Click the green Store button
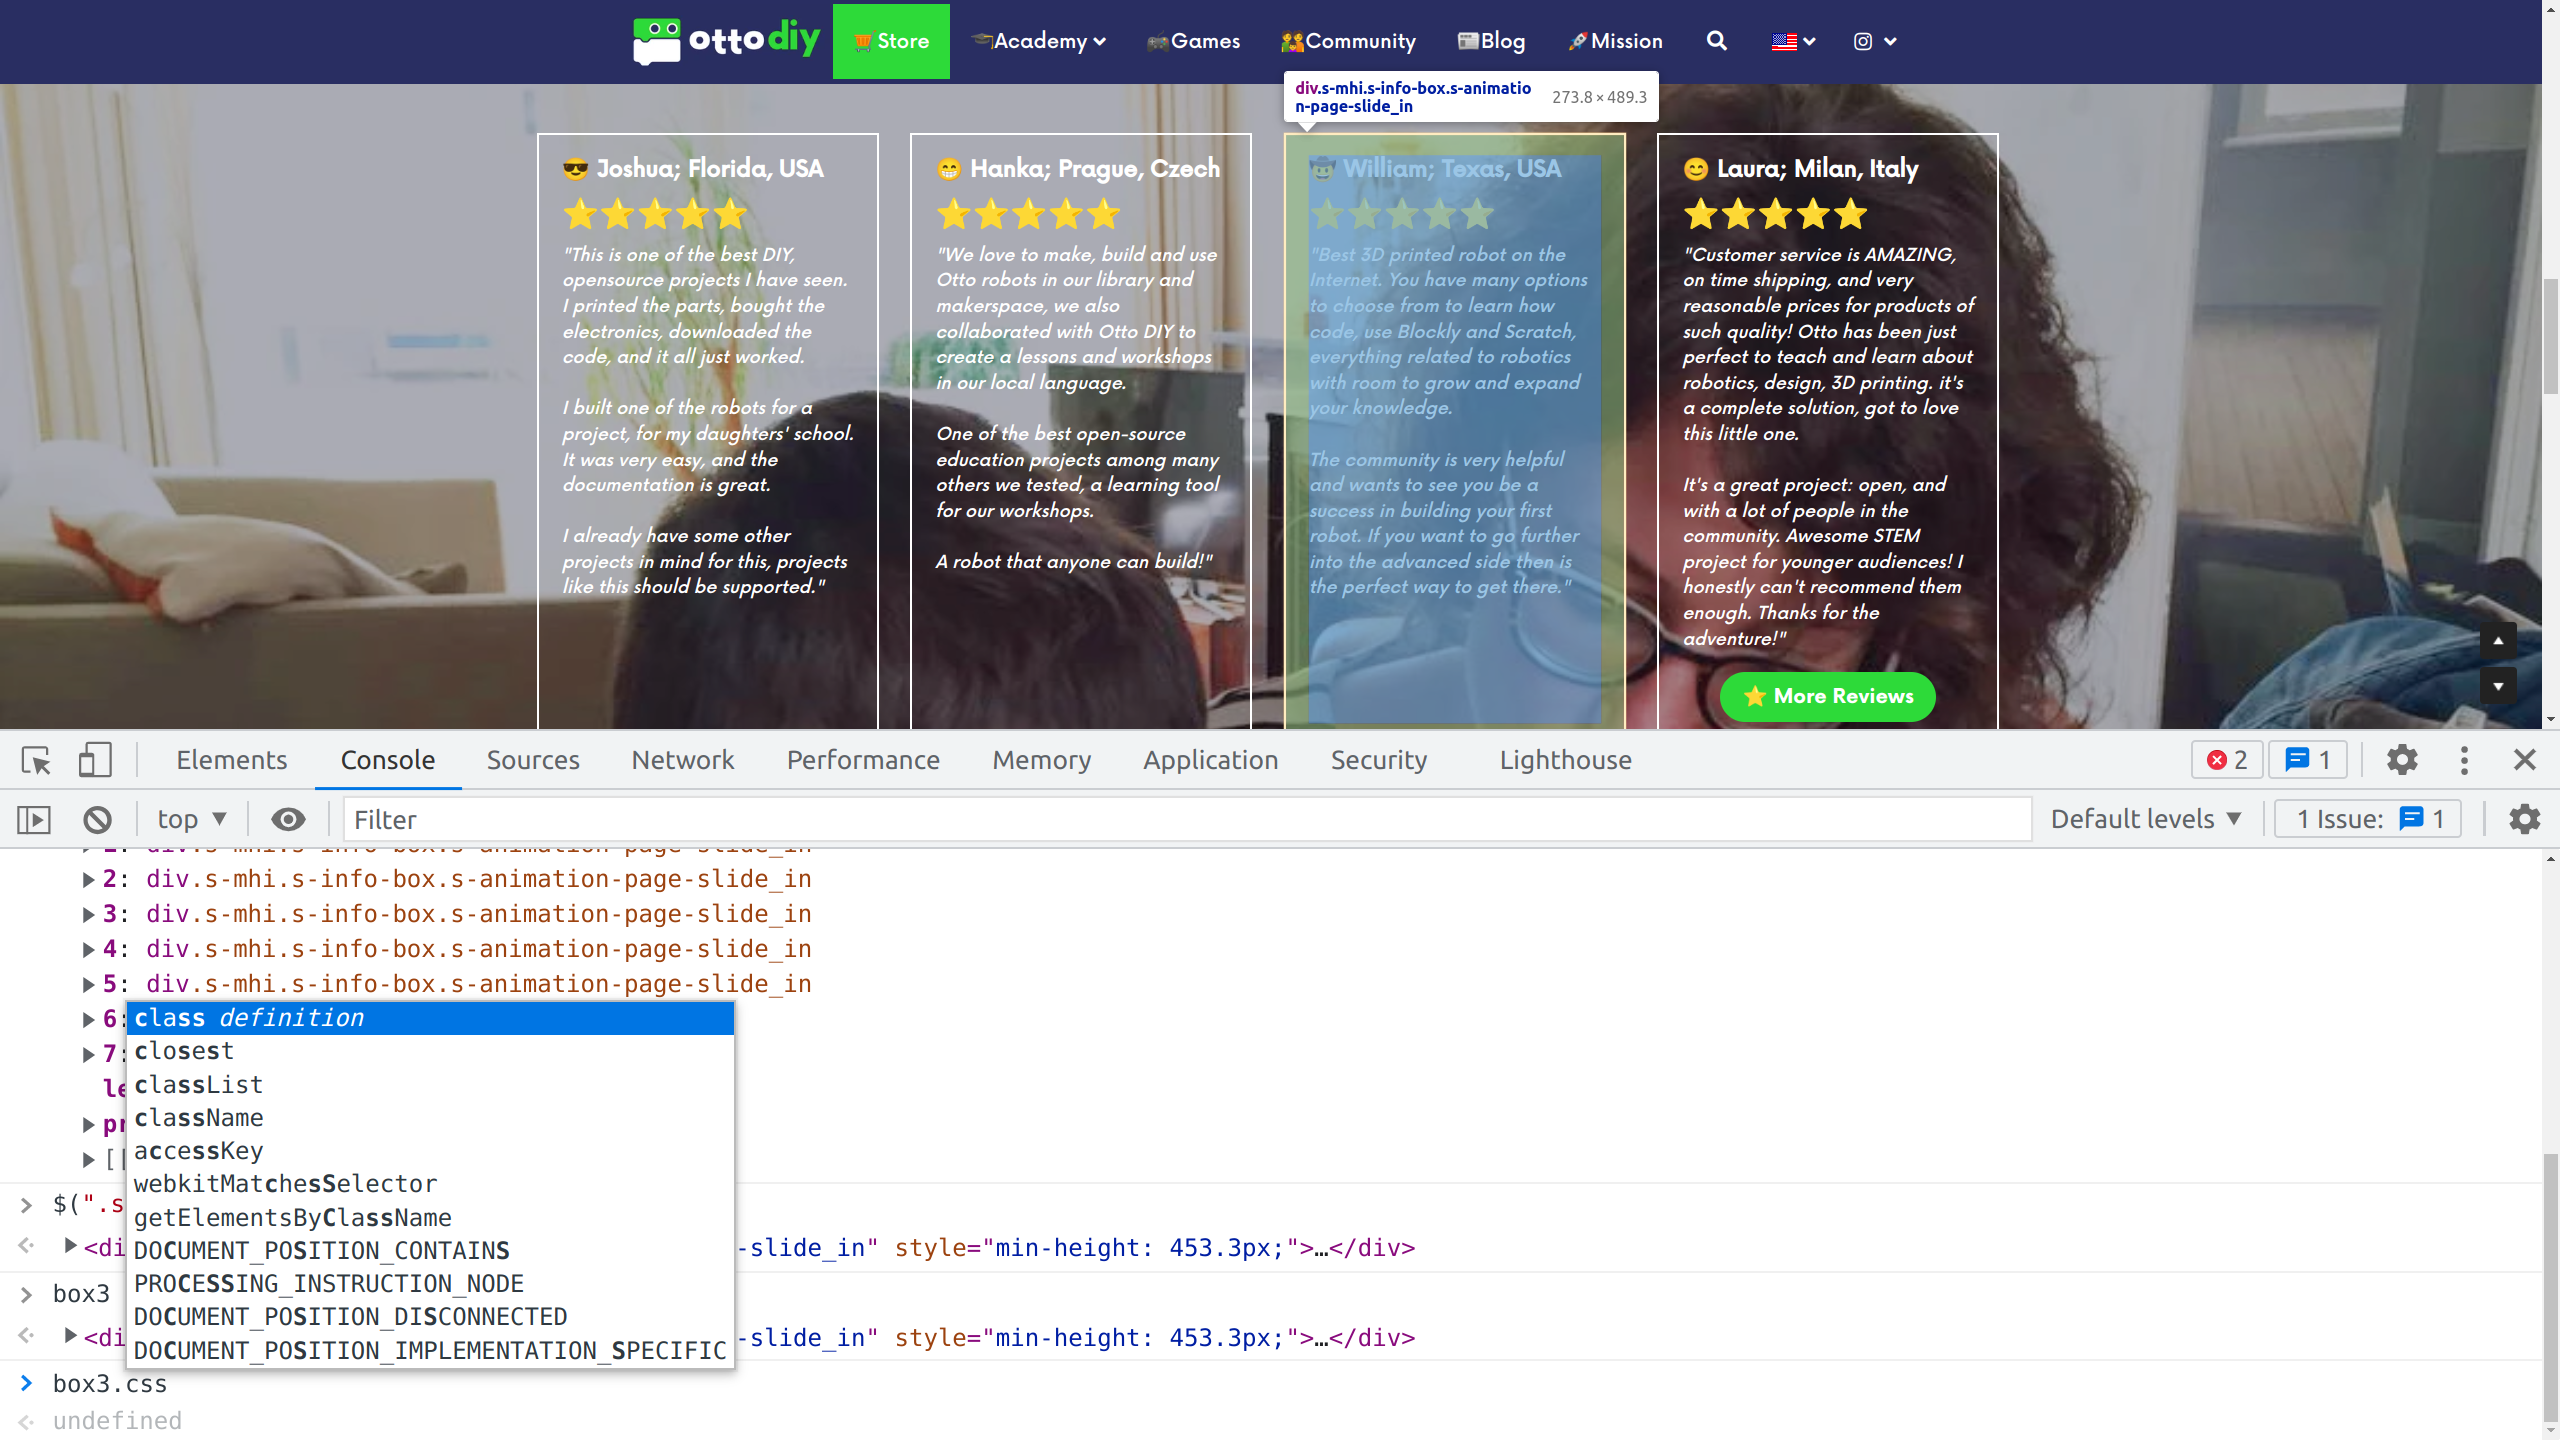Image resolution: width=2560 pixels, height=1440 pixels. click(x=891, y=41)
